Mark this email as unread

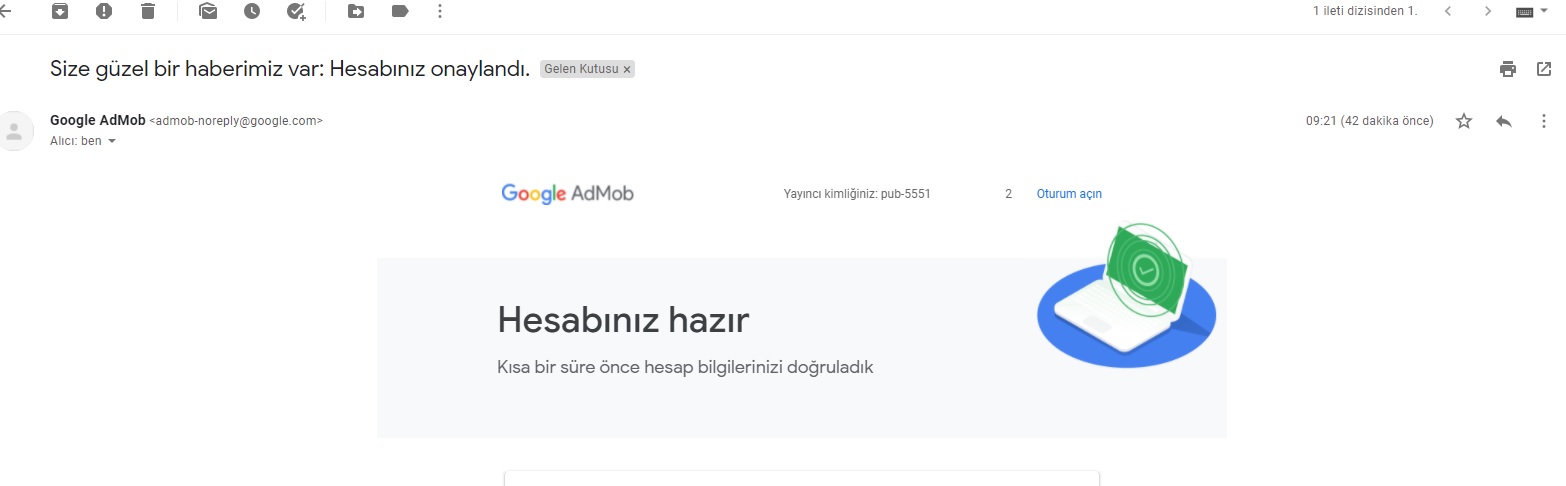208,11
